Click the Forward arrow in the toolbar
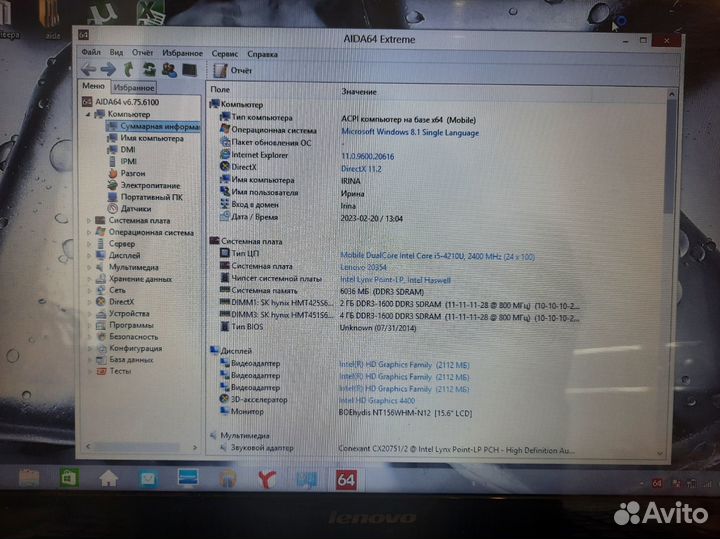The height and width of the screenshot is (539, 720). tap(107, 70)
